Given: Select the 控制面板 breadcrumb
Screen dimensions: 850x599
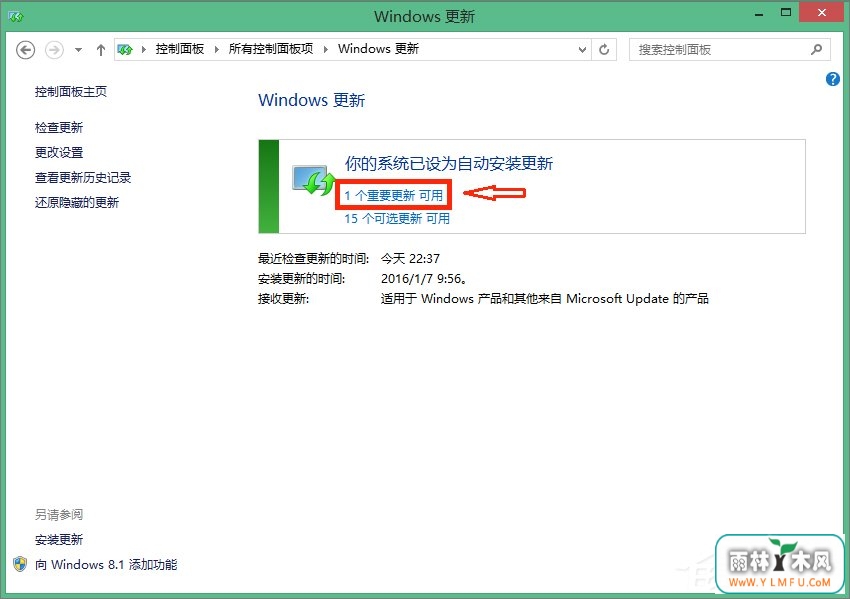Looking at the screenshot, I should 179,49.
